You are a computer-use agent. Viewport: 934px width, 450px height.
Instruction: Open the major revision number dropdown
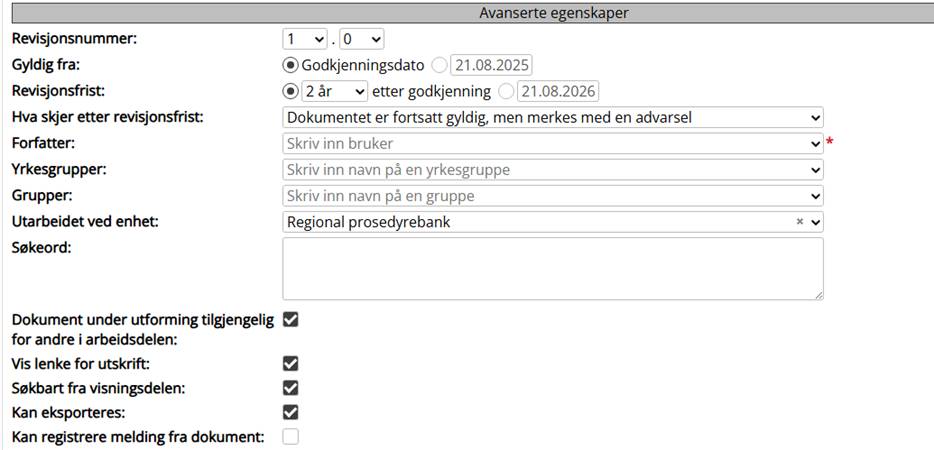(x=306, y=39)
